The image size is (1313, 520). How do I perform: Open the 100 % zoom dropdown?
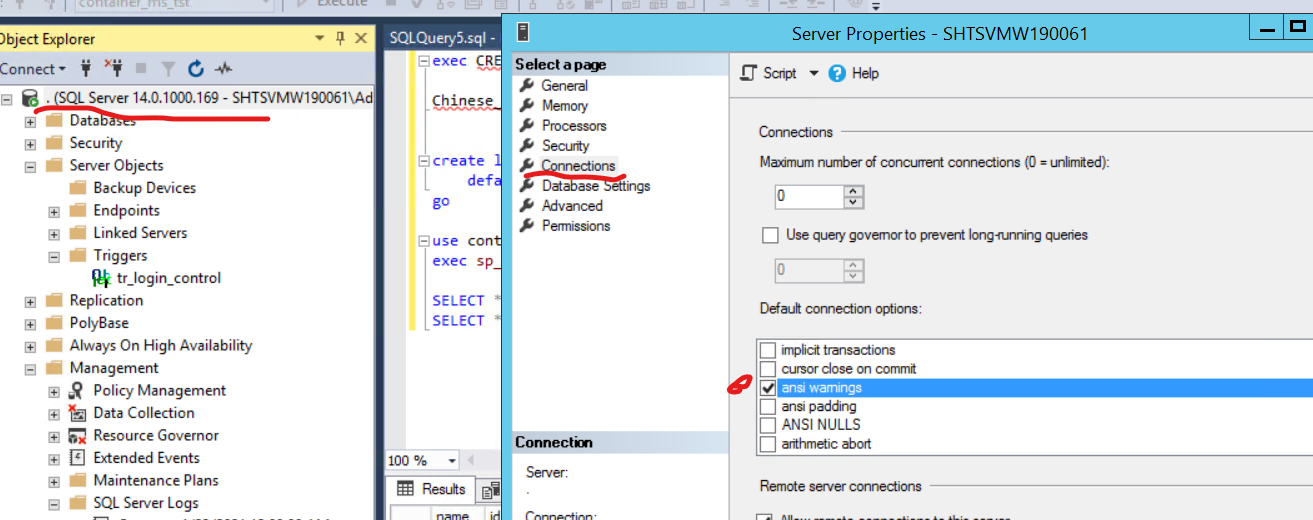coord(453,461)
